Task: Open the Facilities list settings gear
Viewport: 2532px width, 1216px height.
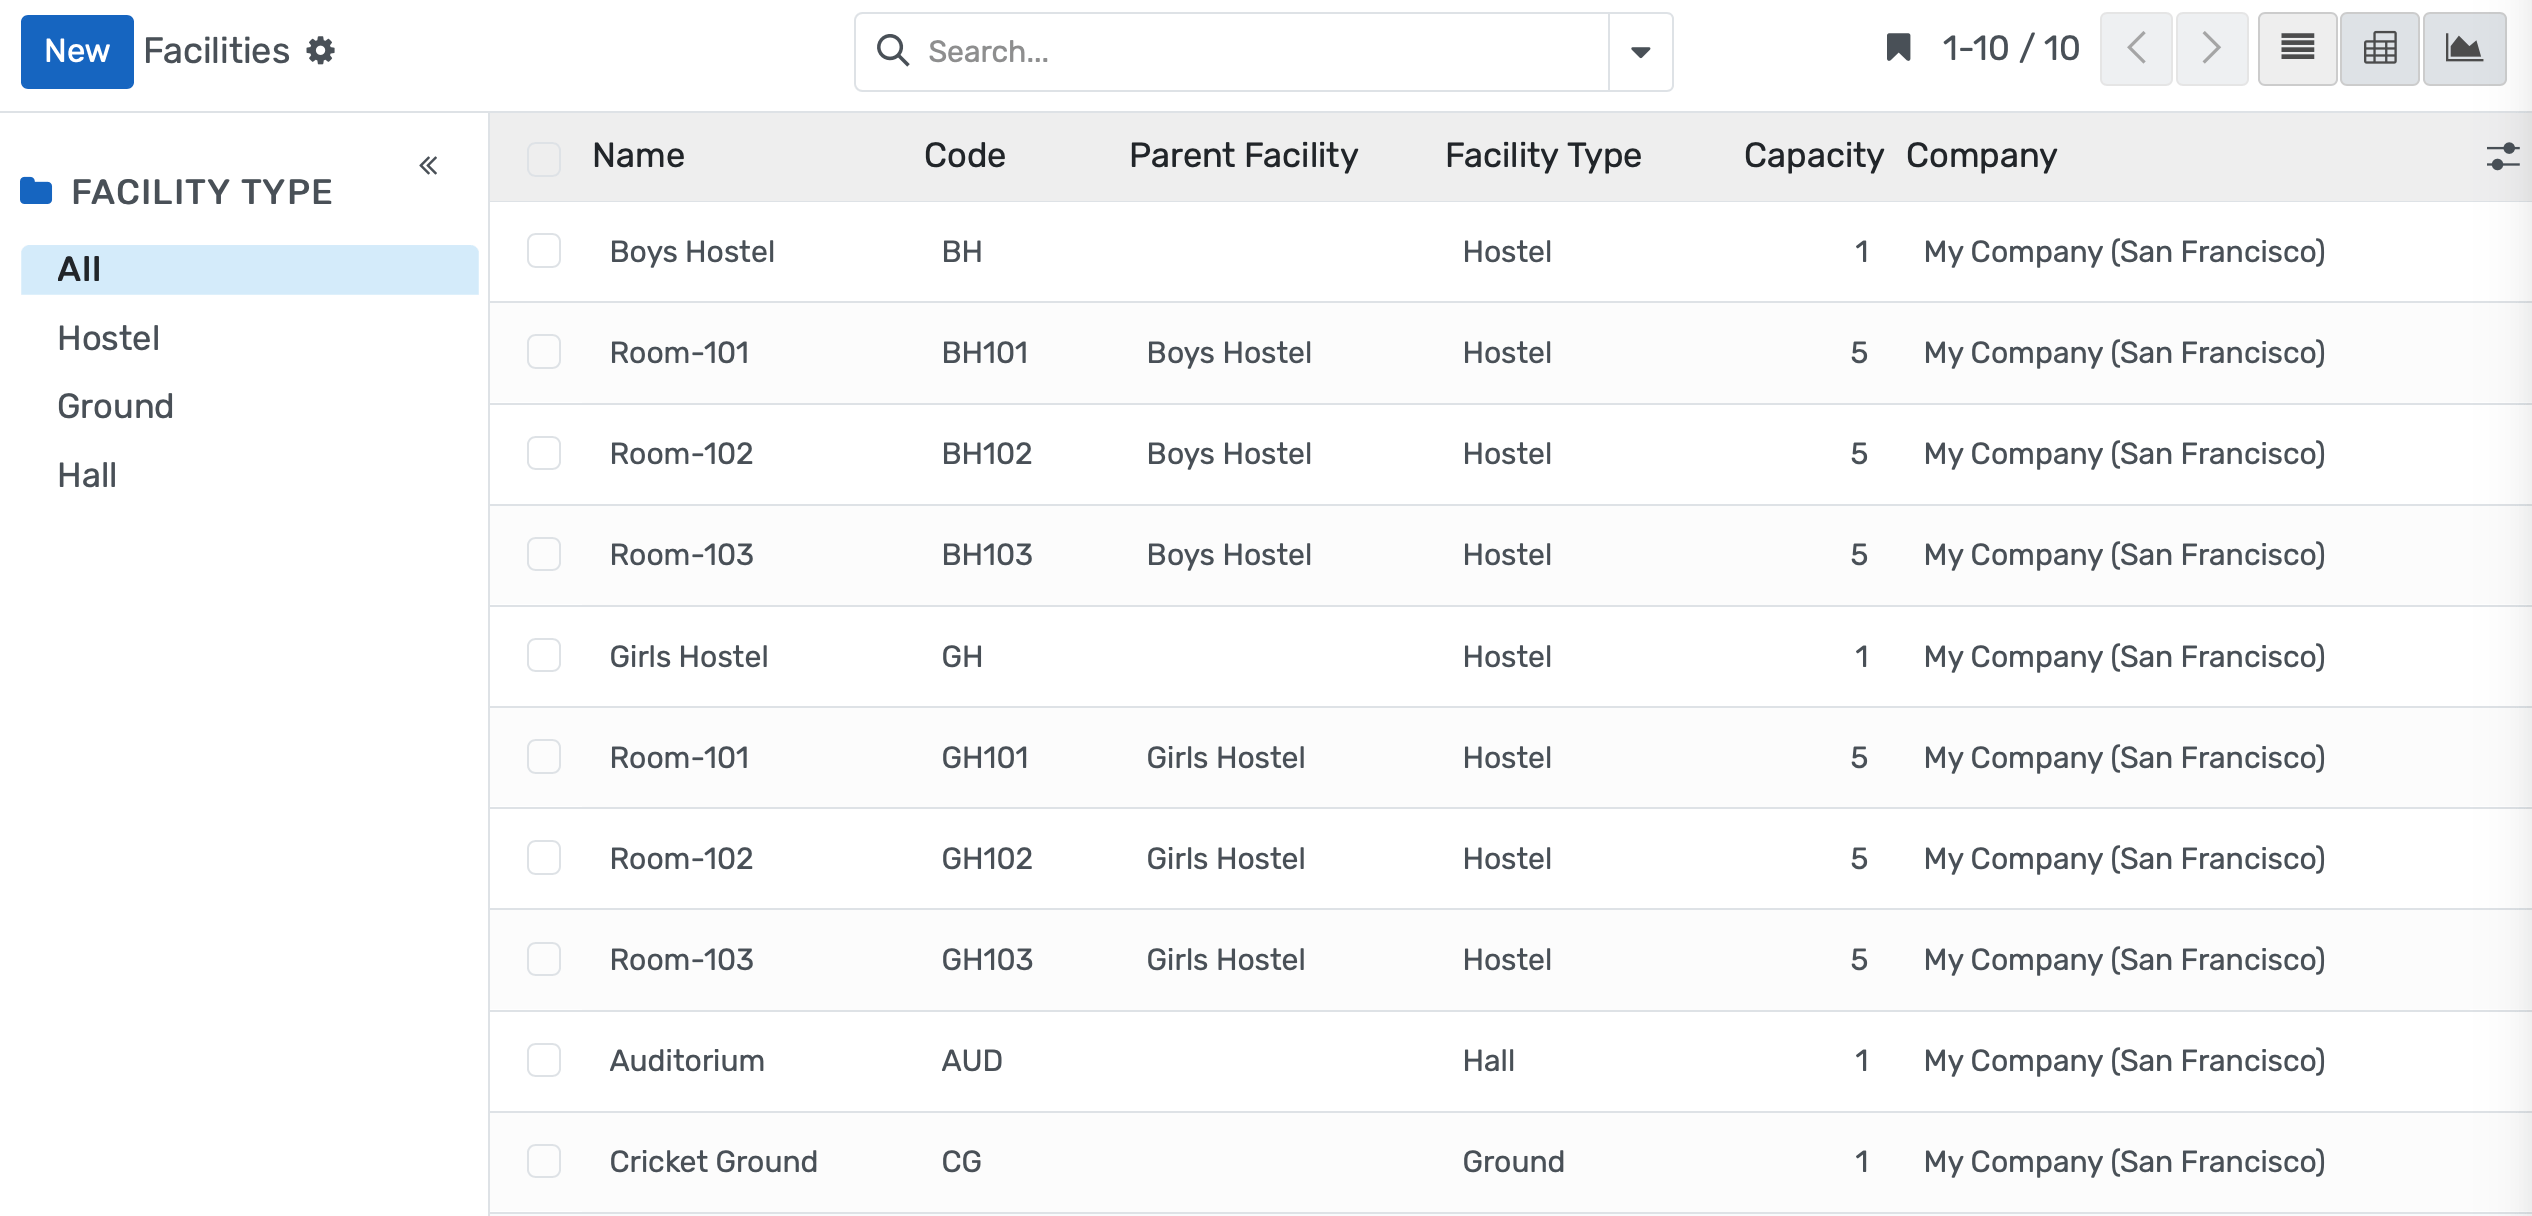Action: tap(320, 50)
